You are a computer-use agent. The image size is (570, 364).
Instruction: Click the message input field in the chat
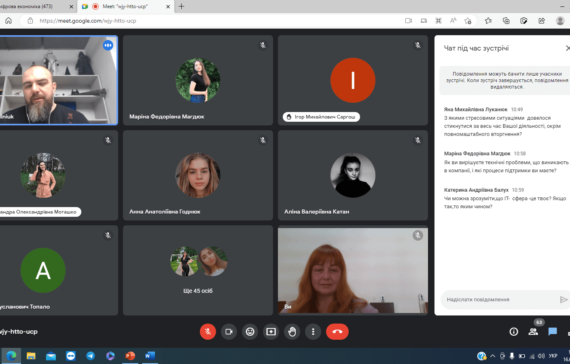(x=500, y=299)
